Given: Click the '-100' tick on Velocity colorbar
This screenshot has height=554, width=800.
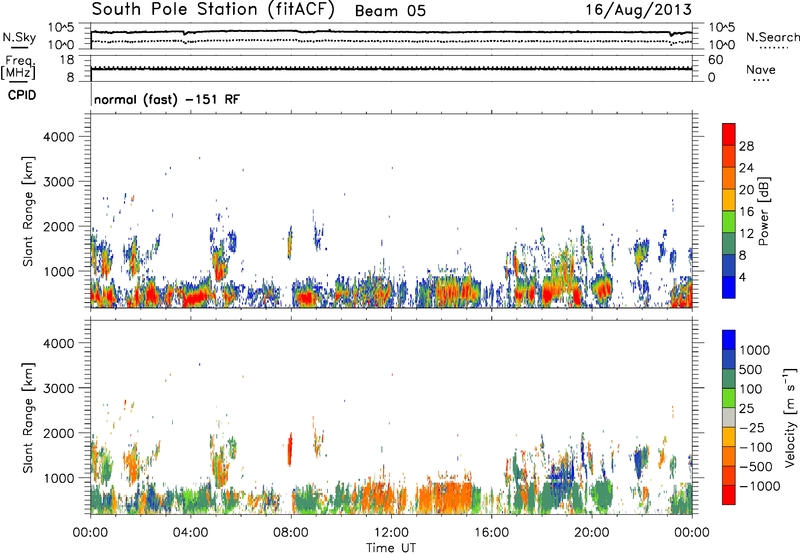Looking at the screenshot, I should coord(756,447).
